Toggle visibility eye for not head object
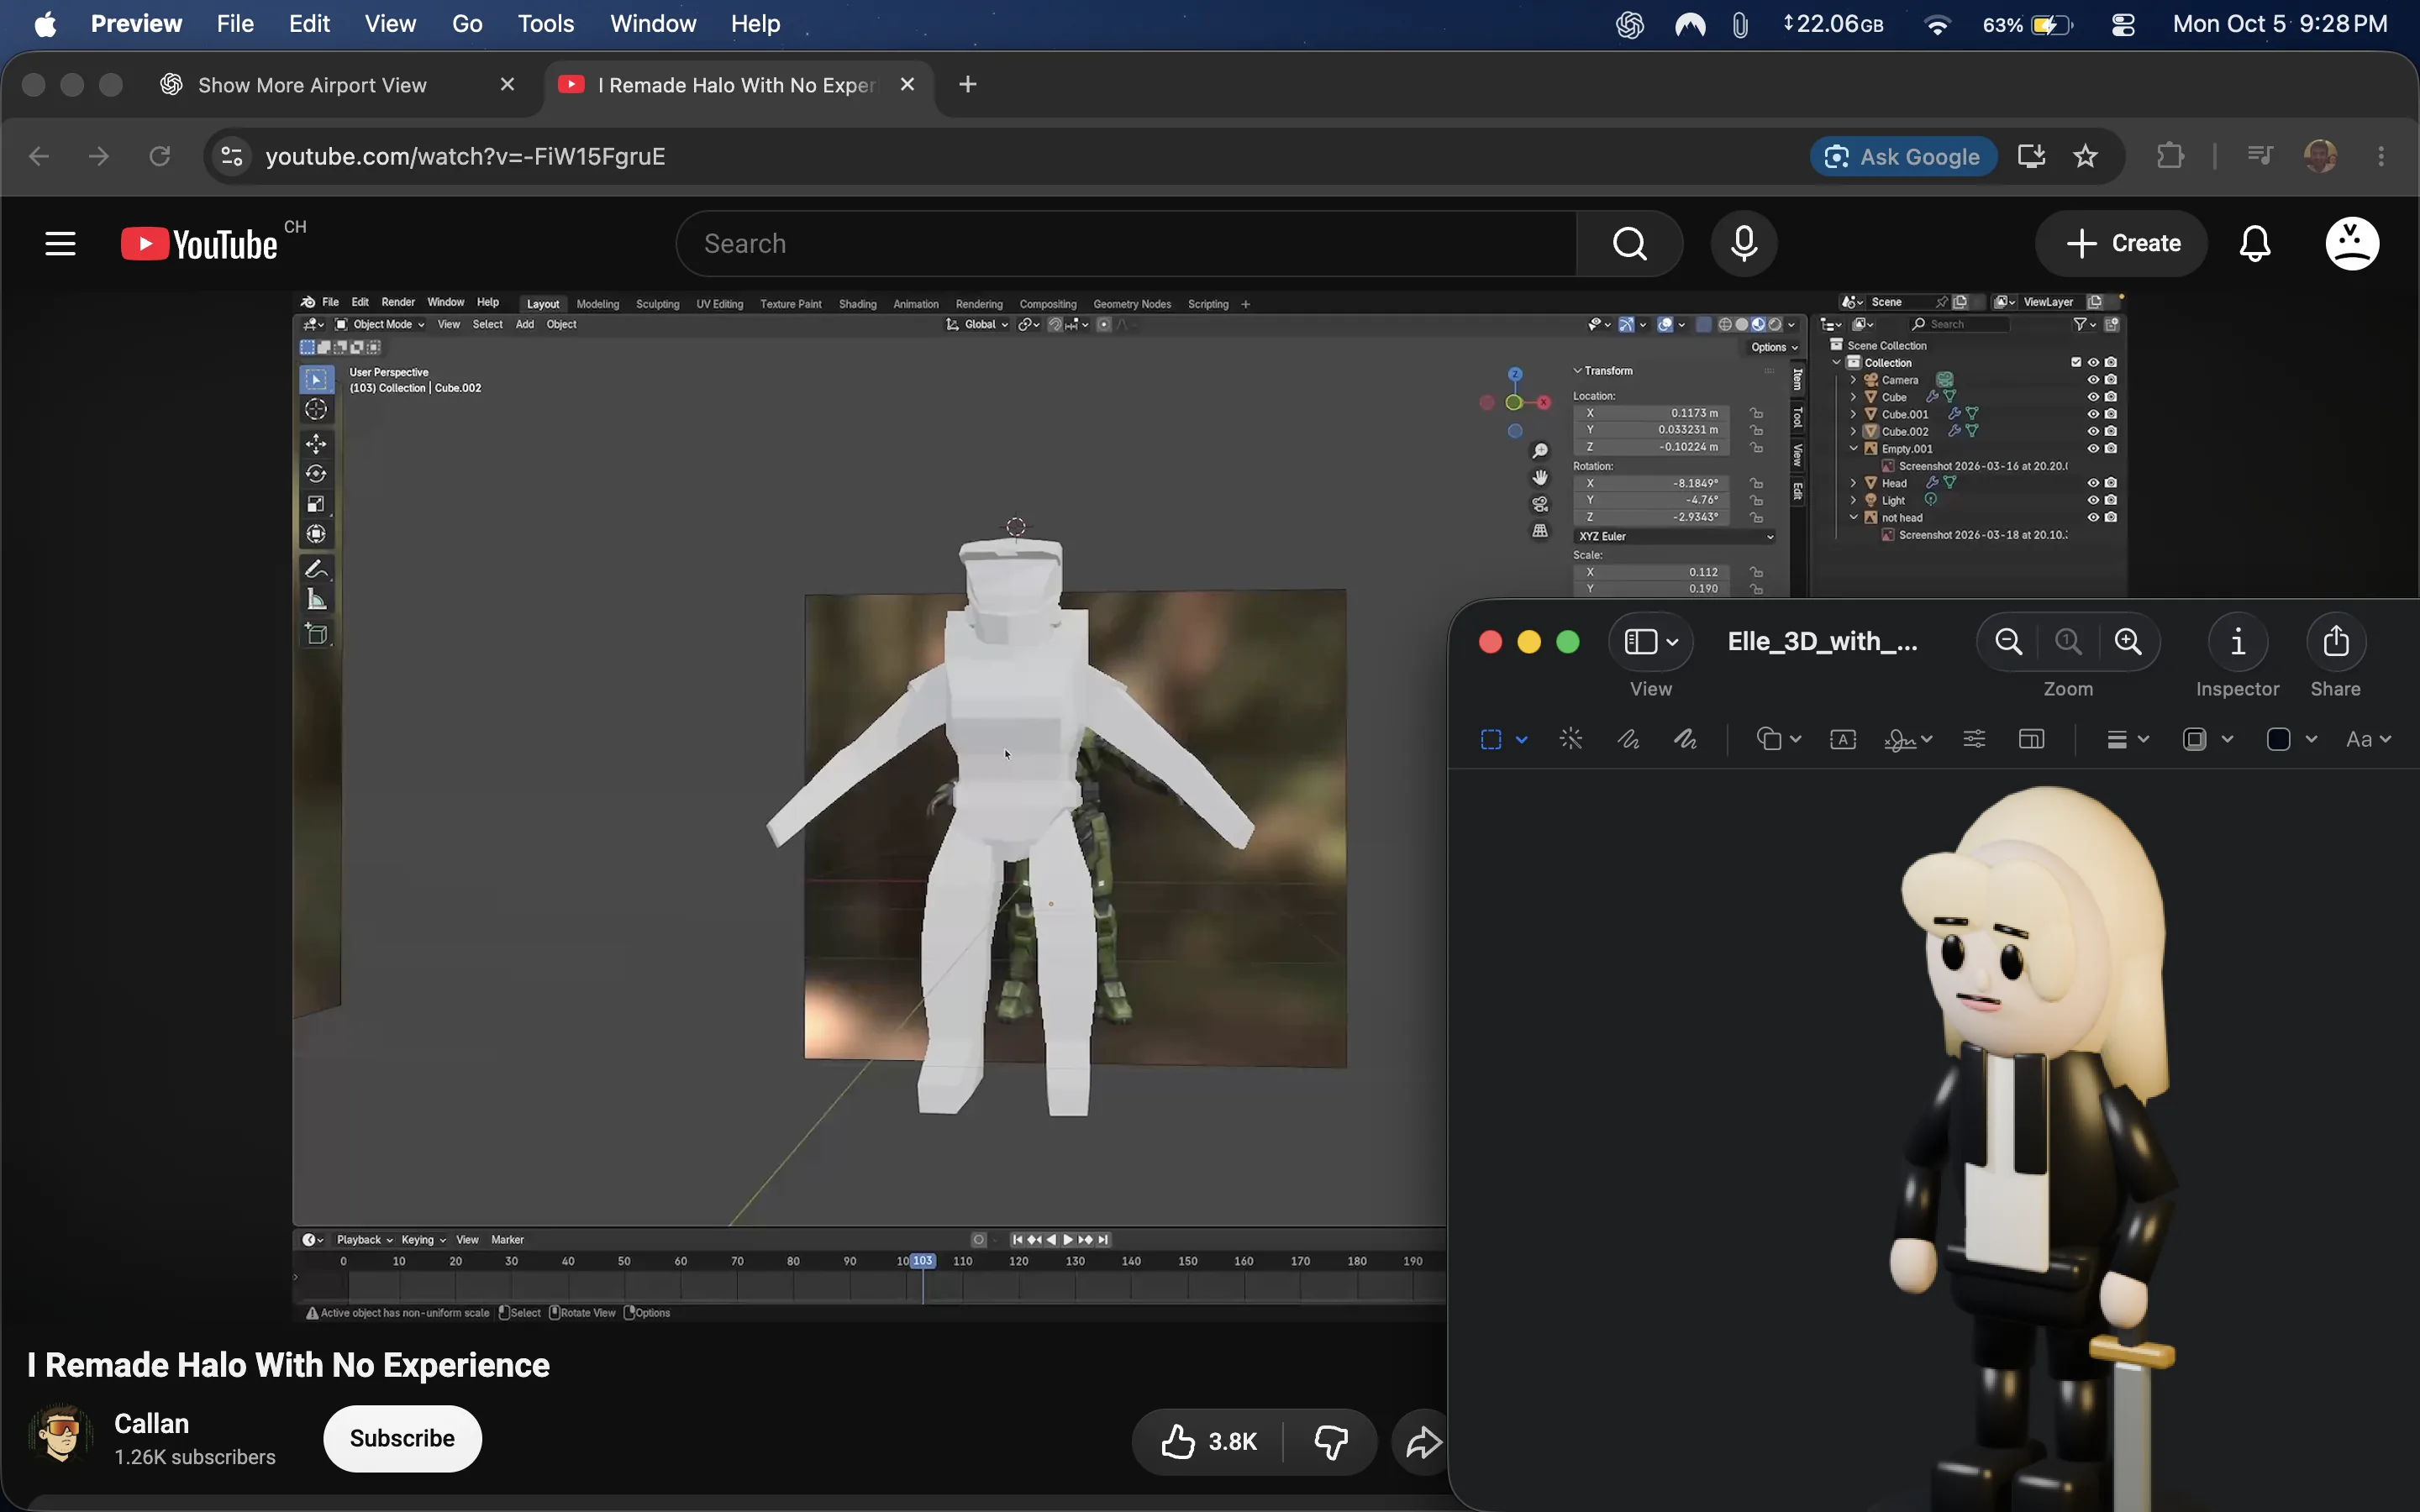 [x=2093, y=517]
